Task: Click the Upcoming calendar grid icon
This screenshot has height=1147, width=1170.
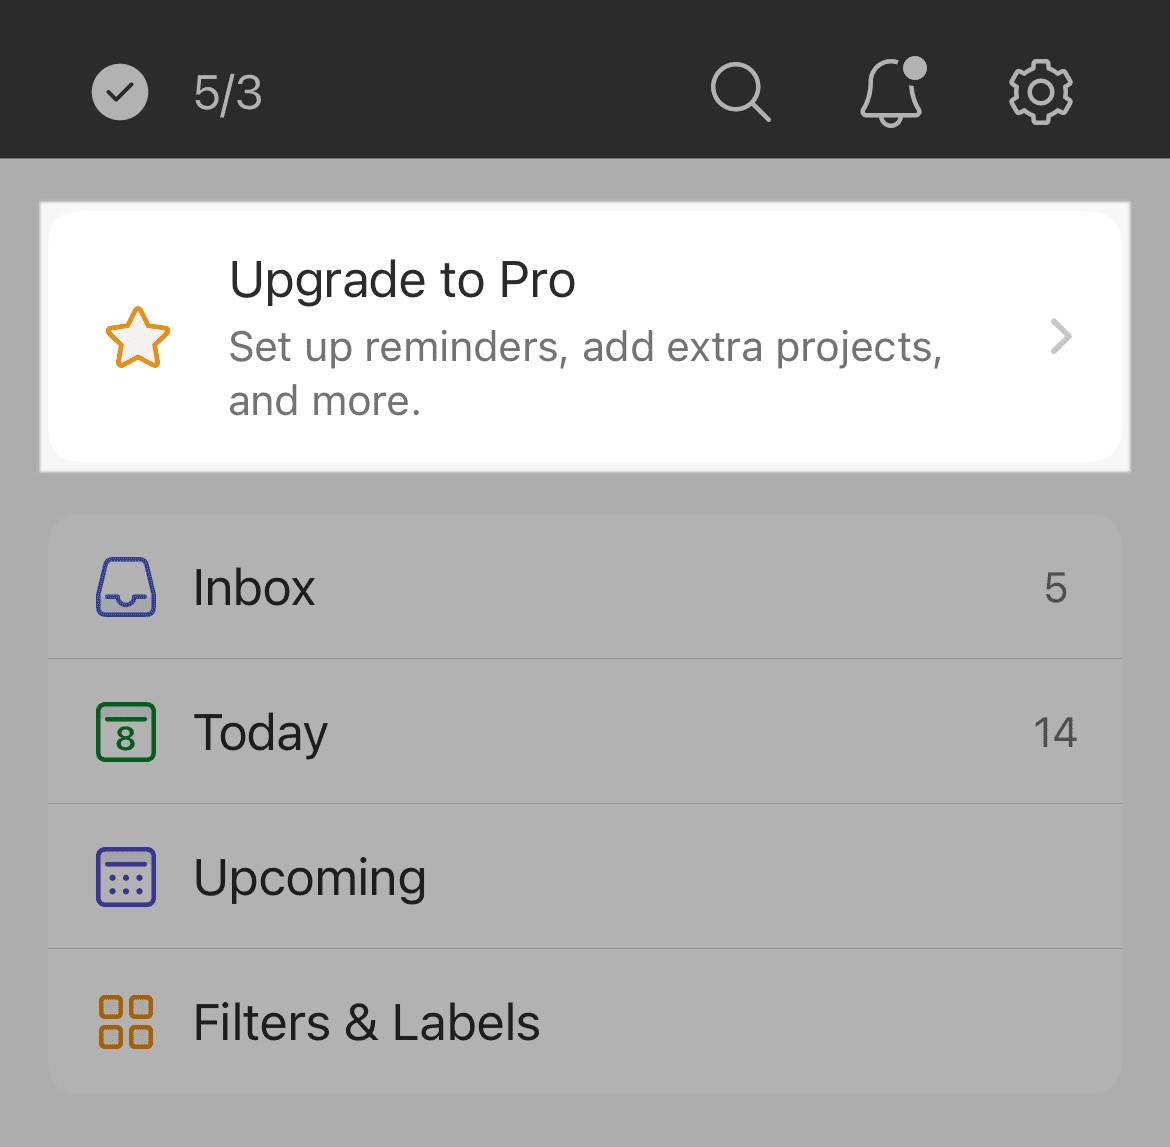Action: pos(124,876)
